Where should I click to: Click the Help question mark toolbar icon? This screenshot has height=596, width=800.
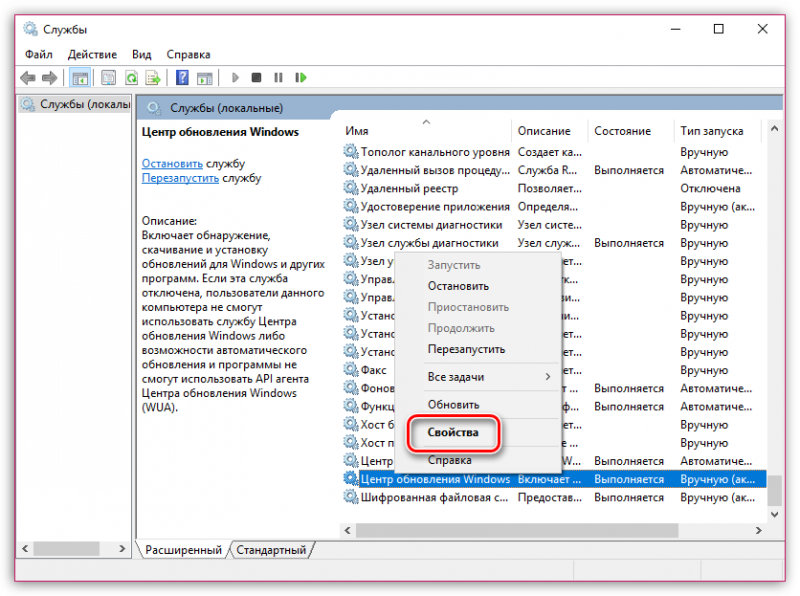click(x=183, y=77)
